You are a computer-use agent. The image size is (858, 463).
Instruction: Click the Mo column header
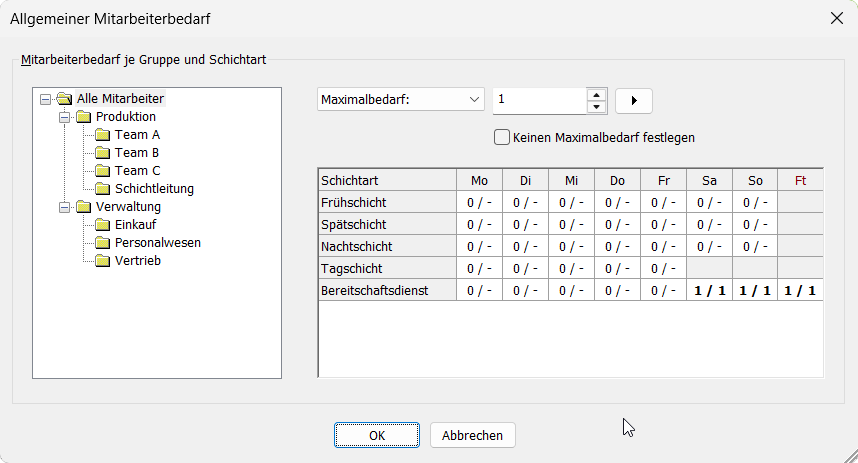pyautogui.click(x=479, y=180)
